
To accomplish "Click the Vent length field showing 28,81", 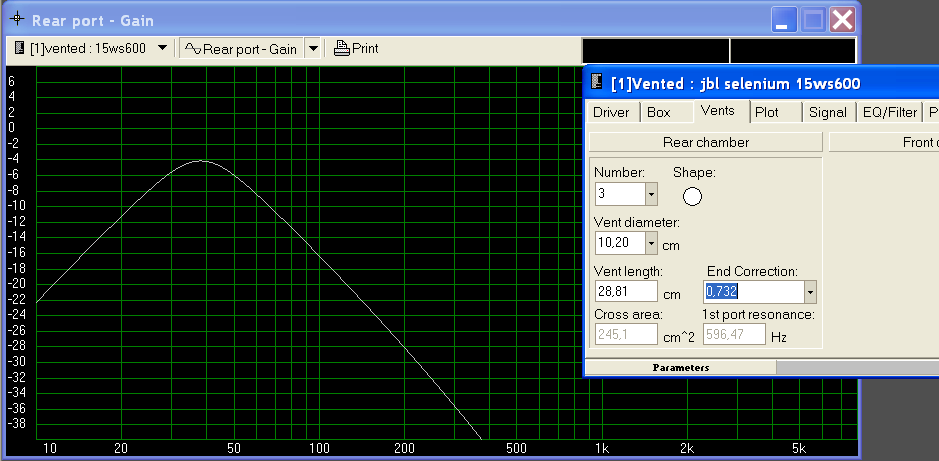I will (626, 292).
